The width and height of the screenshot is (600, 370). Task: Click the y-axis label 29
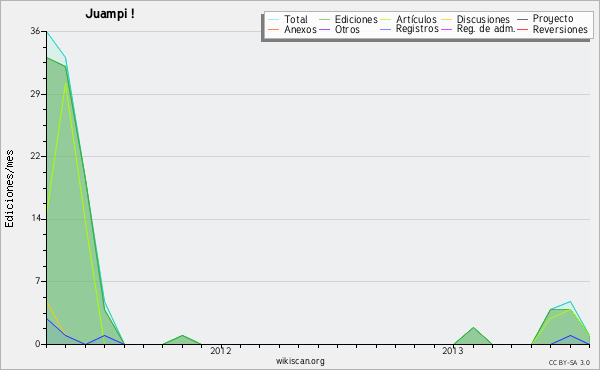coord(35,94)
